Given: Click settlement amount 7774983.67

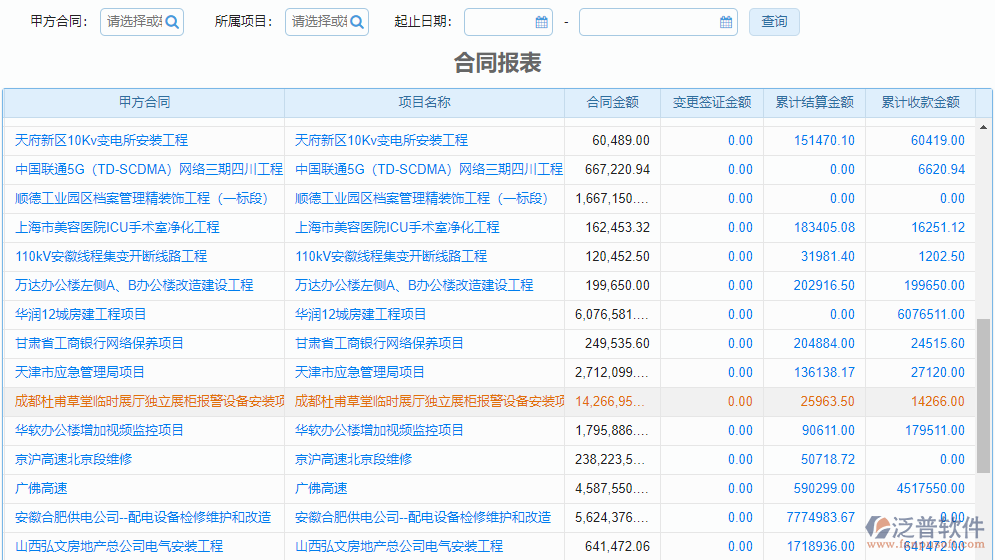Looking at the screenshot, I should [x=820, y=517].
